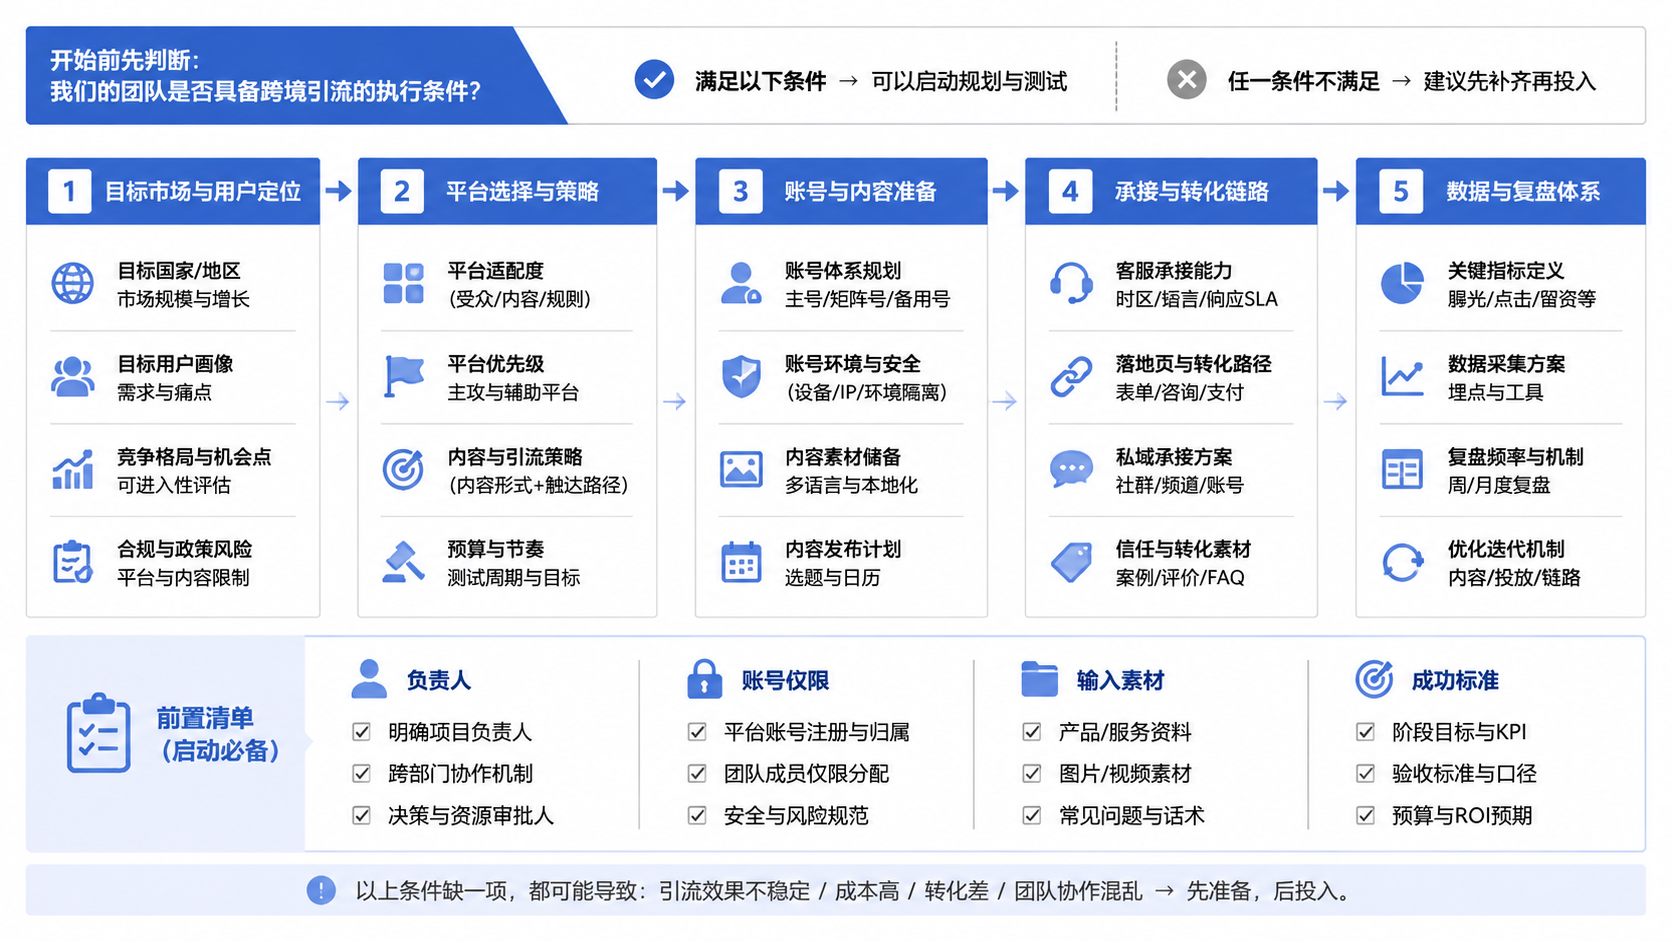Click the grid icon beside 平台适配度

coord(403,284)
